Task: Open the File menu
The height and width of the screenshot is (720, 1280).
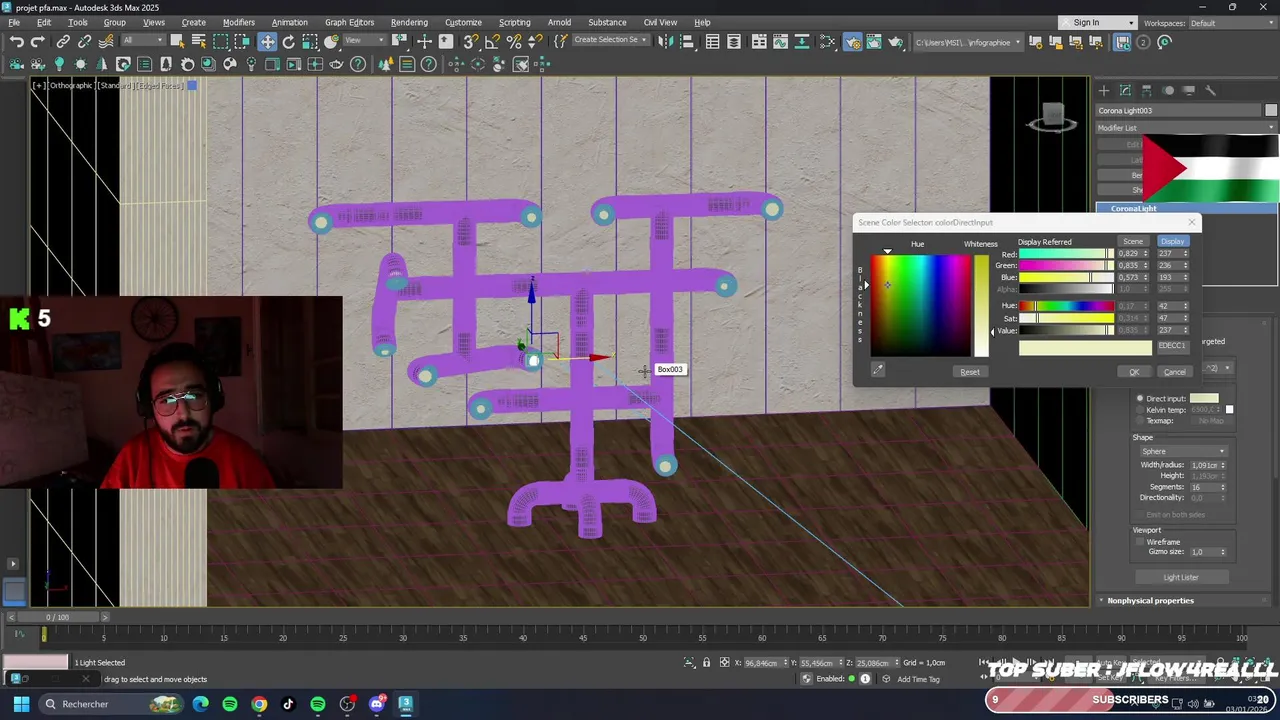Action: click(x=15, y=22)
